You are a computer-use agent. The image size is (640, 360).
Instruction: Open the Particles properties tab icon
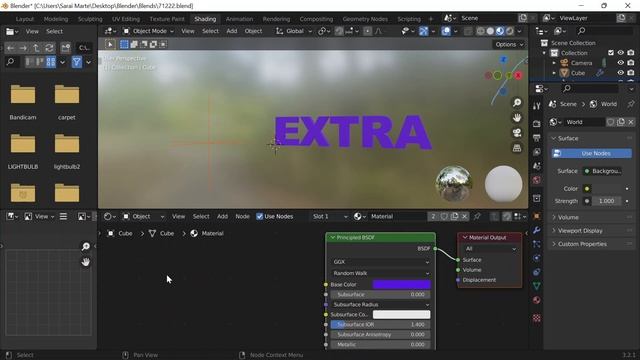point(537,244)
